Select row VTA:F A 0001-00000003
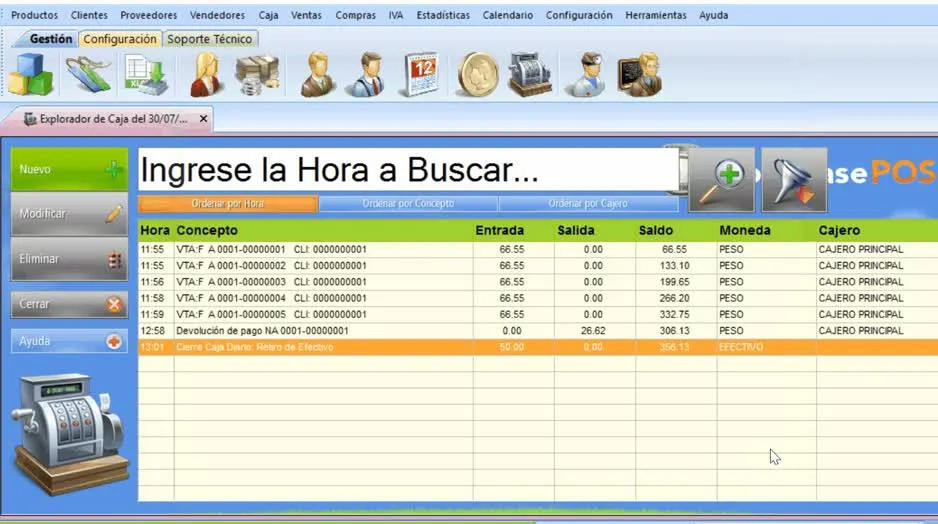Image resolution: width=938 pixels, height=524 pixels. [538, 282]
